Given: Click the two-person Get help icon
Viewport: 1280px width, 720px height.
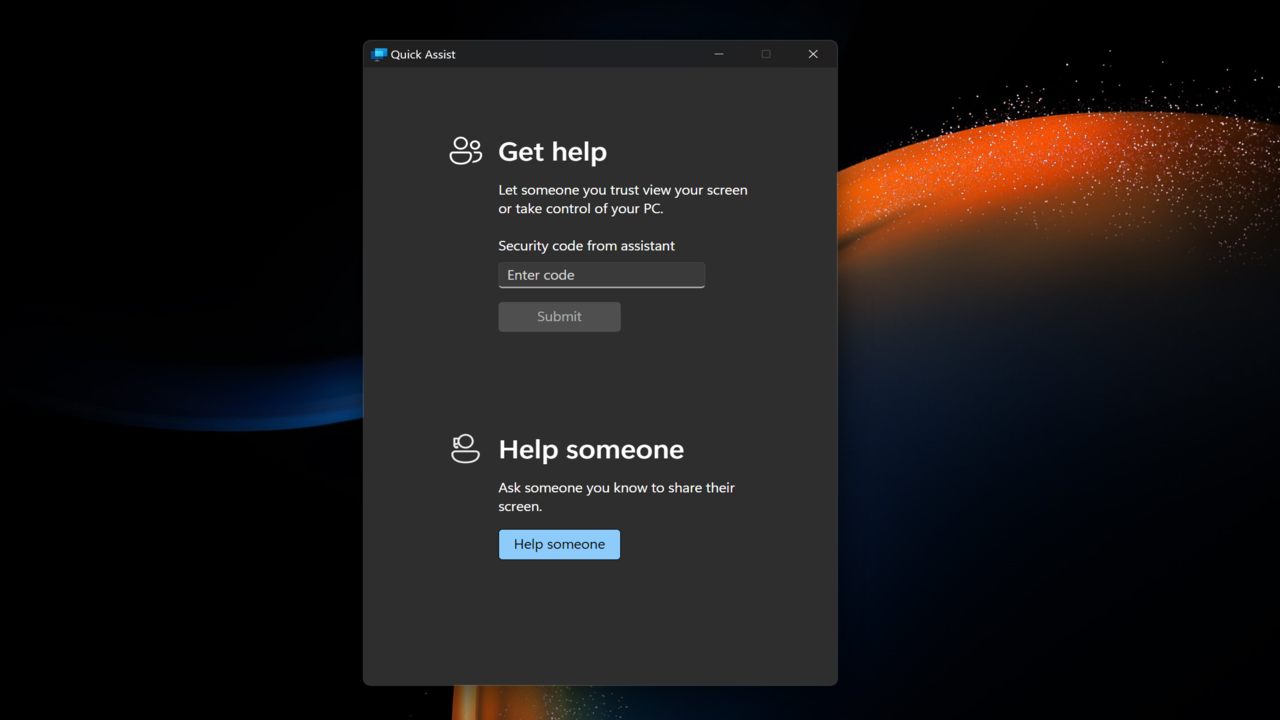Looking at the screenshot, I should 465,151.
